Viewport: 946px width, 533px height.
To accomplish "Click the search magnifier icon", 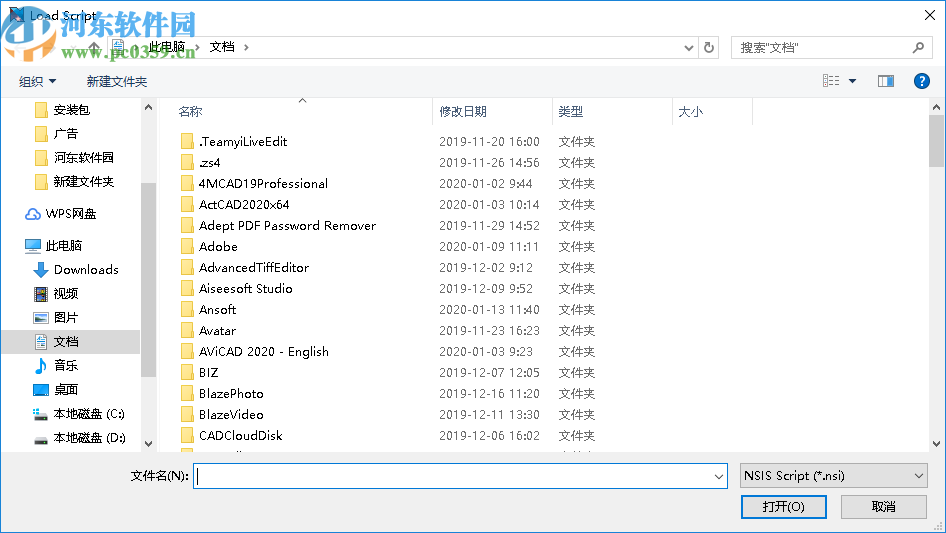I will tap(918, 47).
